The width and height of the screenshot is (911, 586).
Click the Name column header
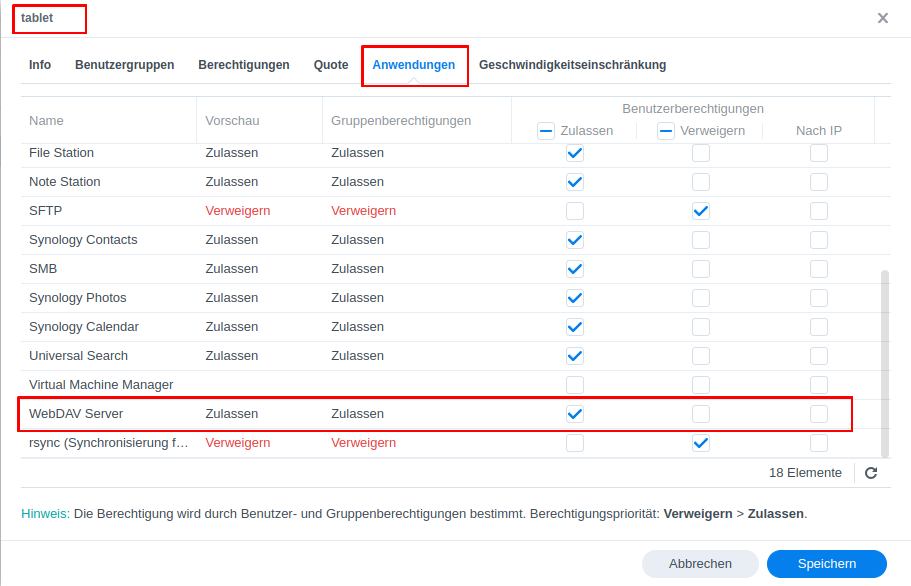pos(46,121)
